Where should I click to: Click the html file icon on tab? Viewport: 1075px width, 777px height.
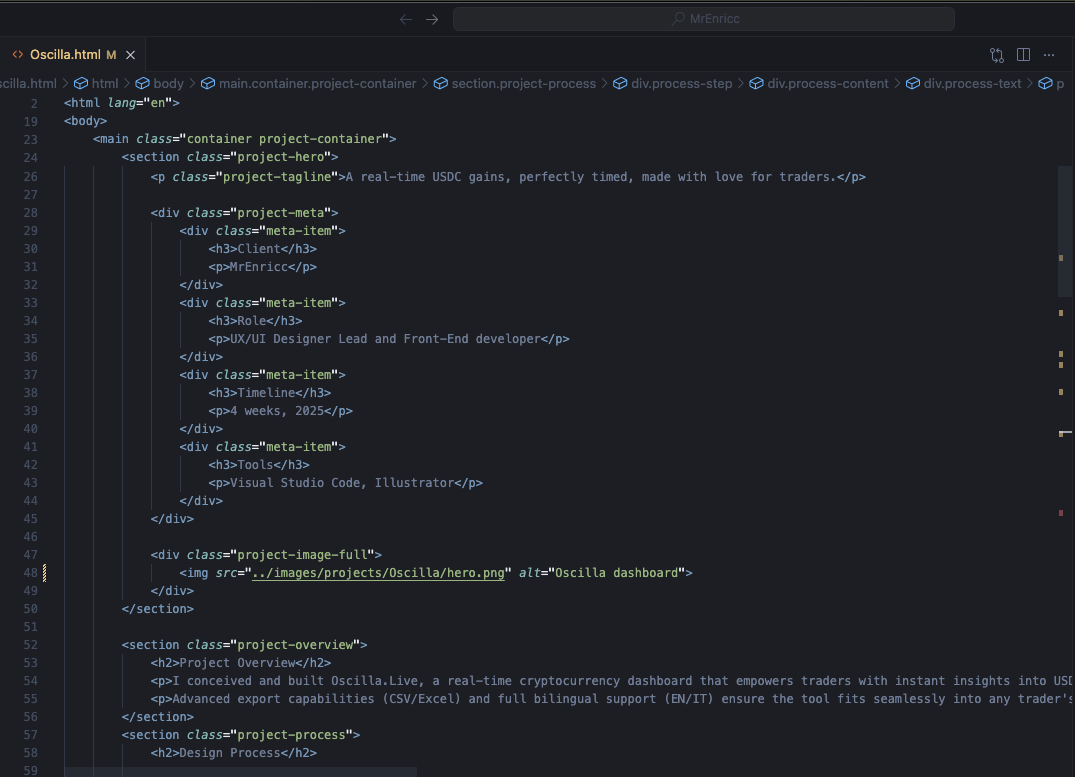pos(18,54)
